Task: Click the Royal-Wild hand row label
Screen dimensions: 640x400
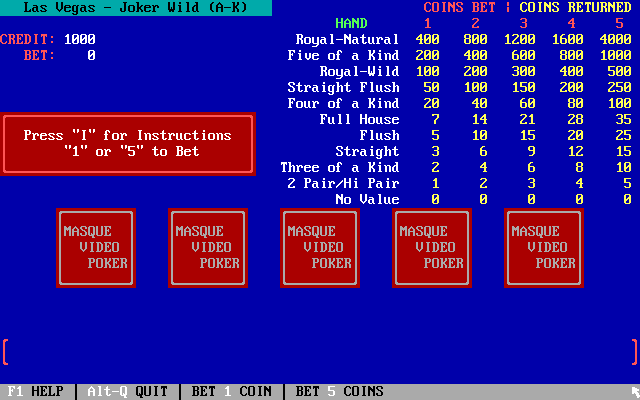Action: pos(359,71)
